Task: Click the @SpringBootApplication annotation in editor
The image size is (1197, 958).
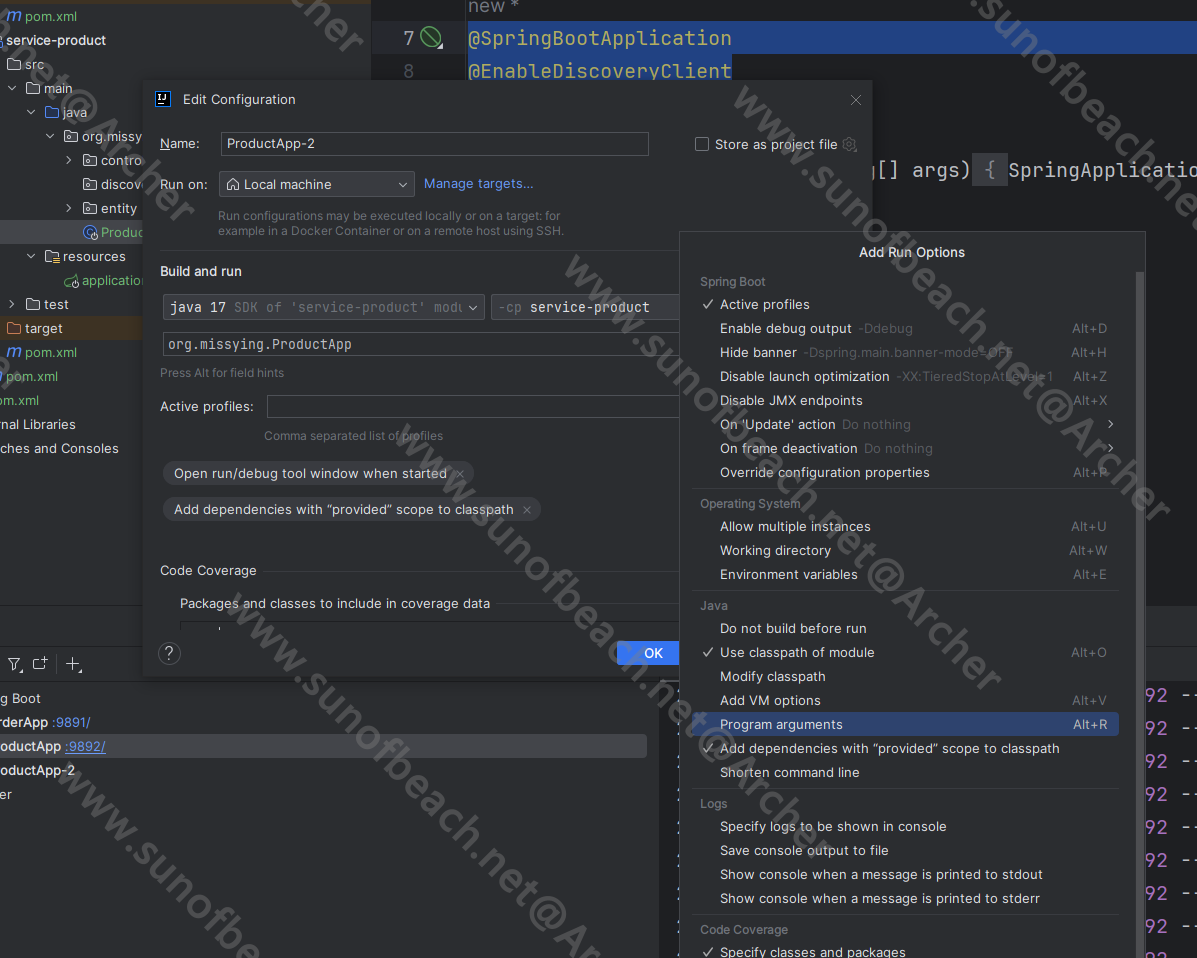Action: pyautogui.click(x=599, y=37)
